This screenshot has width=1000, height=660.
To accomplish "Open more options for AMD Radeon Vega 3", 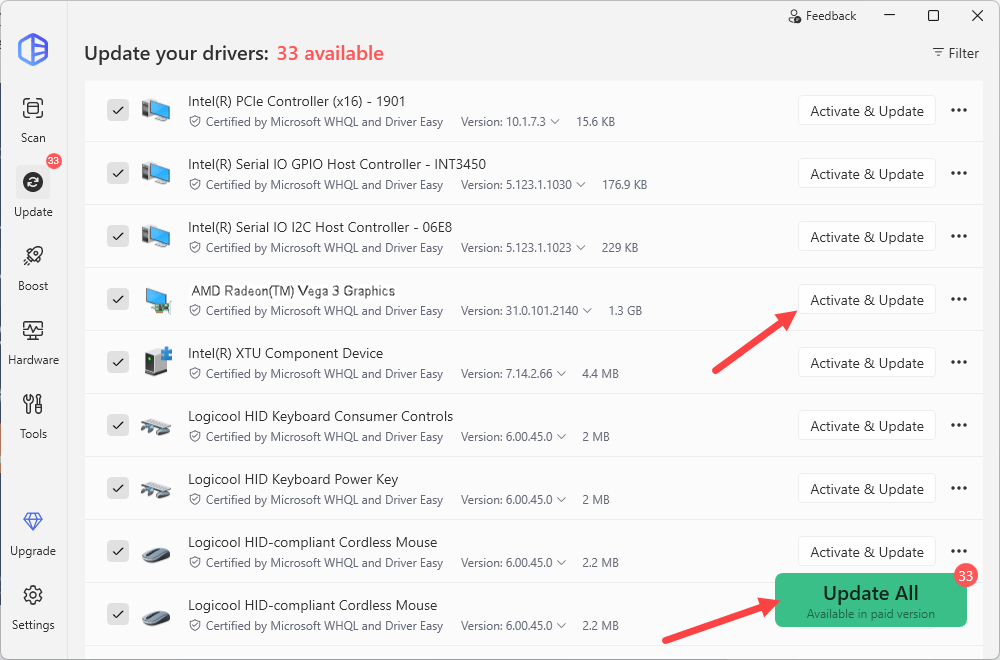I will pyautogui.click(x=958, y=300).
